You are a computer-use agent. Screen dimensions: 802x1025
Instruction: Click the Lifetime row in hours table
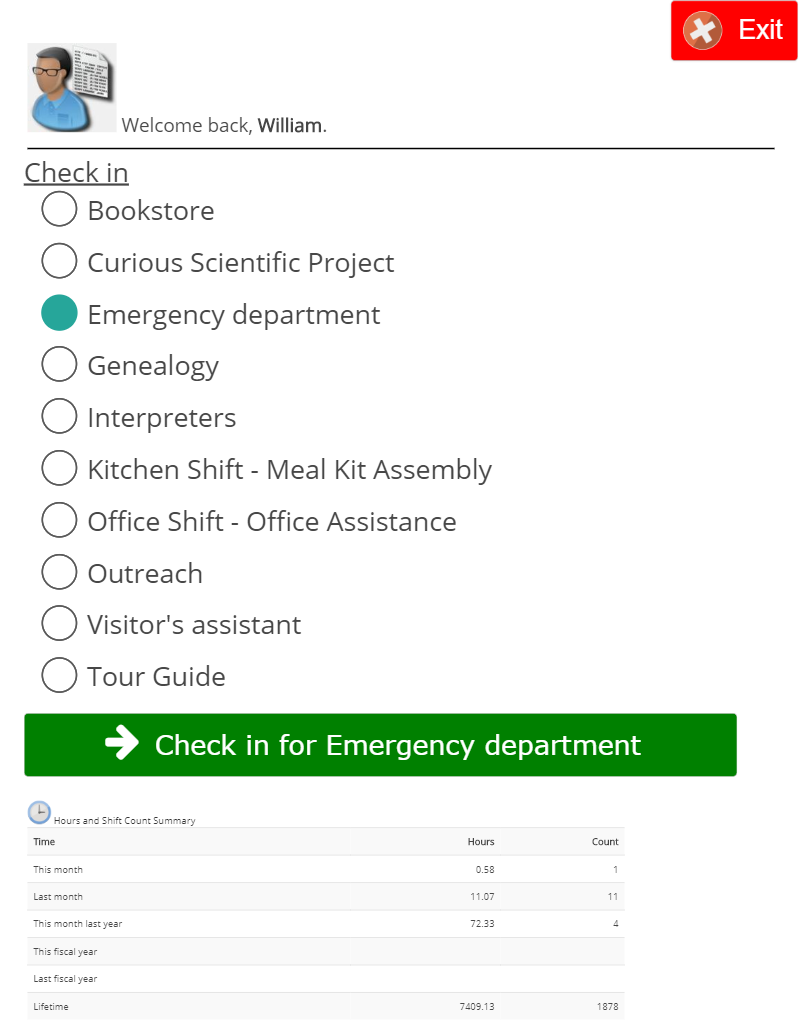click(x=325, y=1007)
